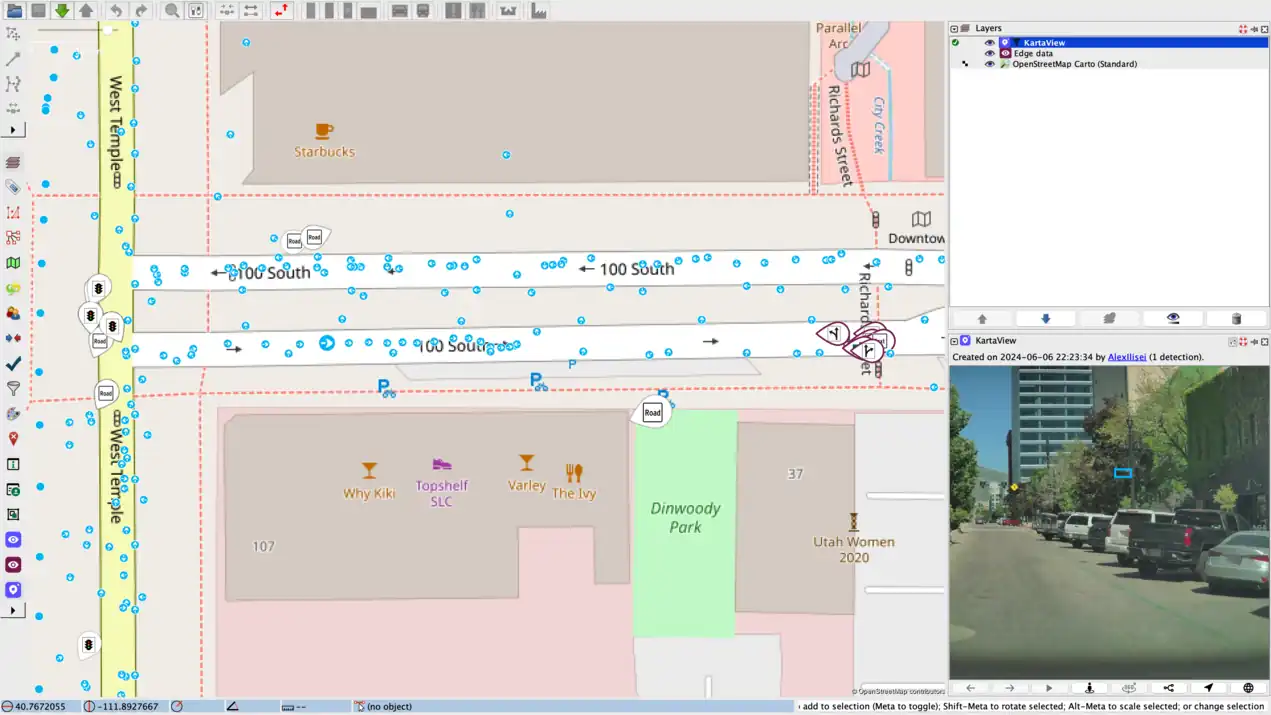
Task: Click the Reverse ways red arrows icon
Action: tap(281, 11)
